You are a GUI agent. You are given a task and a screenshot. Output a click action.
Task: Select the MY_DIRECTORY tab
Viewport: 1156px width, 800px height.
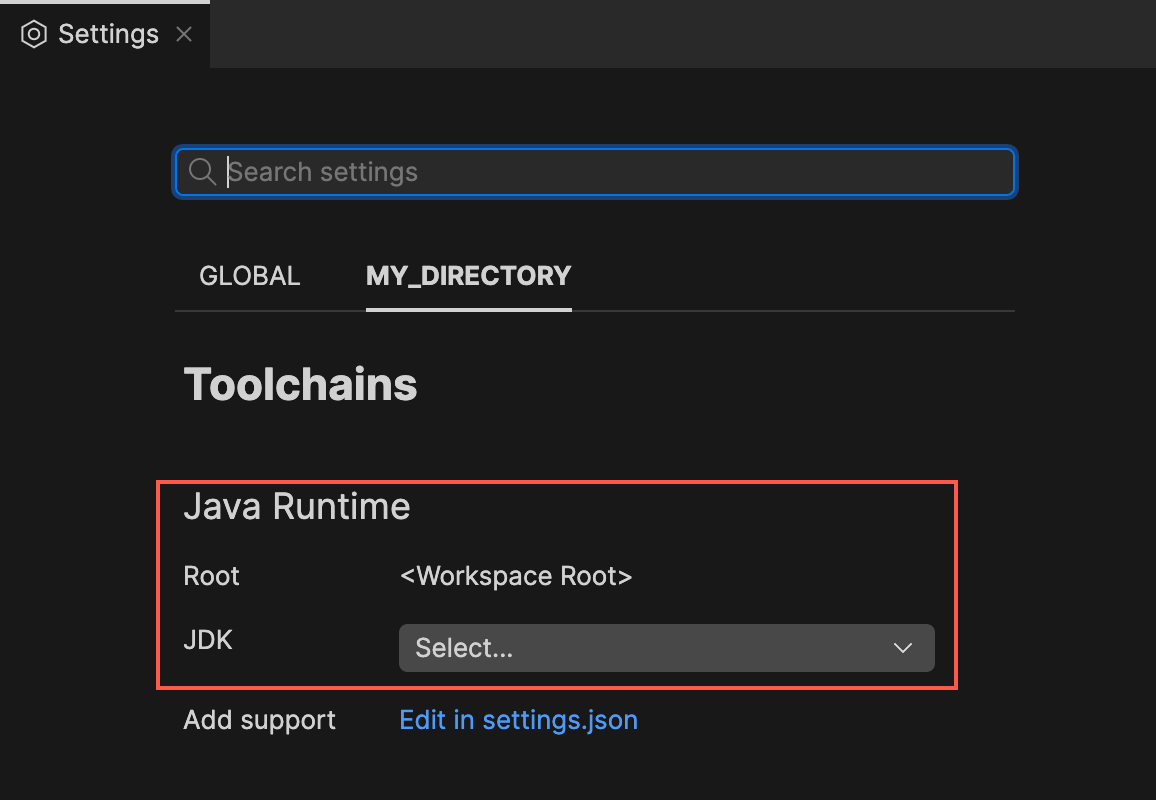(468, 276)
